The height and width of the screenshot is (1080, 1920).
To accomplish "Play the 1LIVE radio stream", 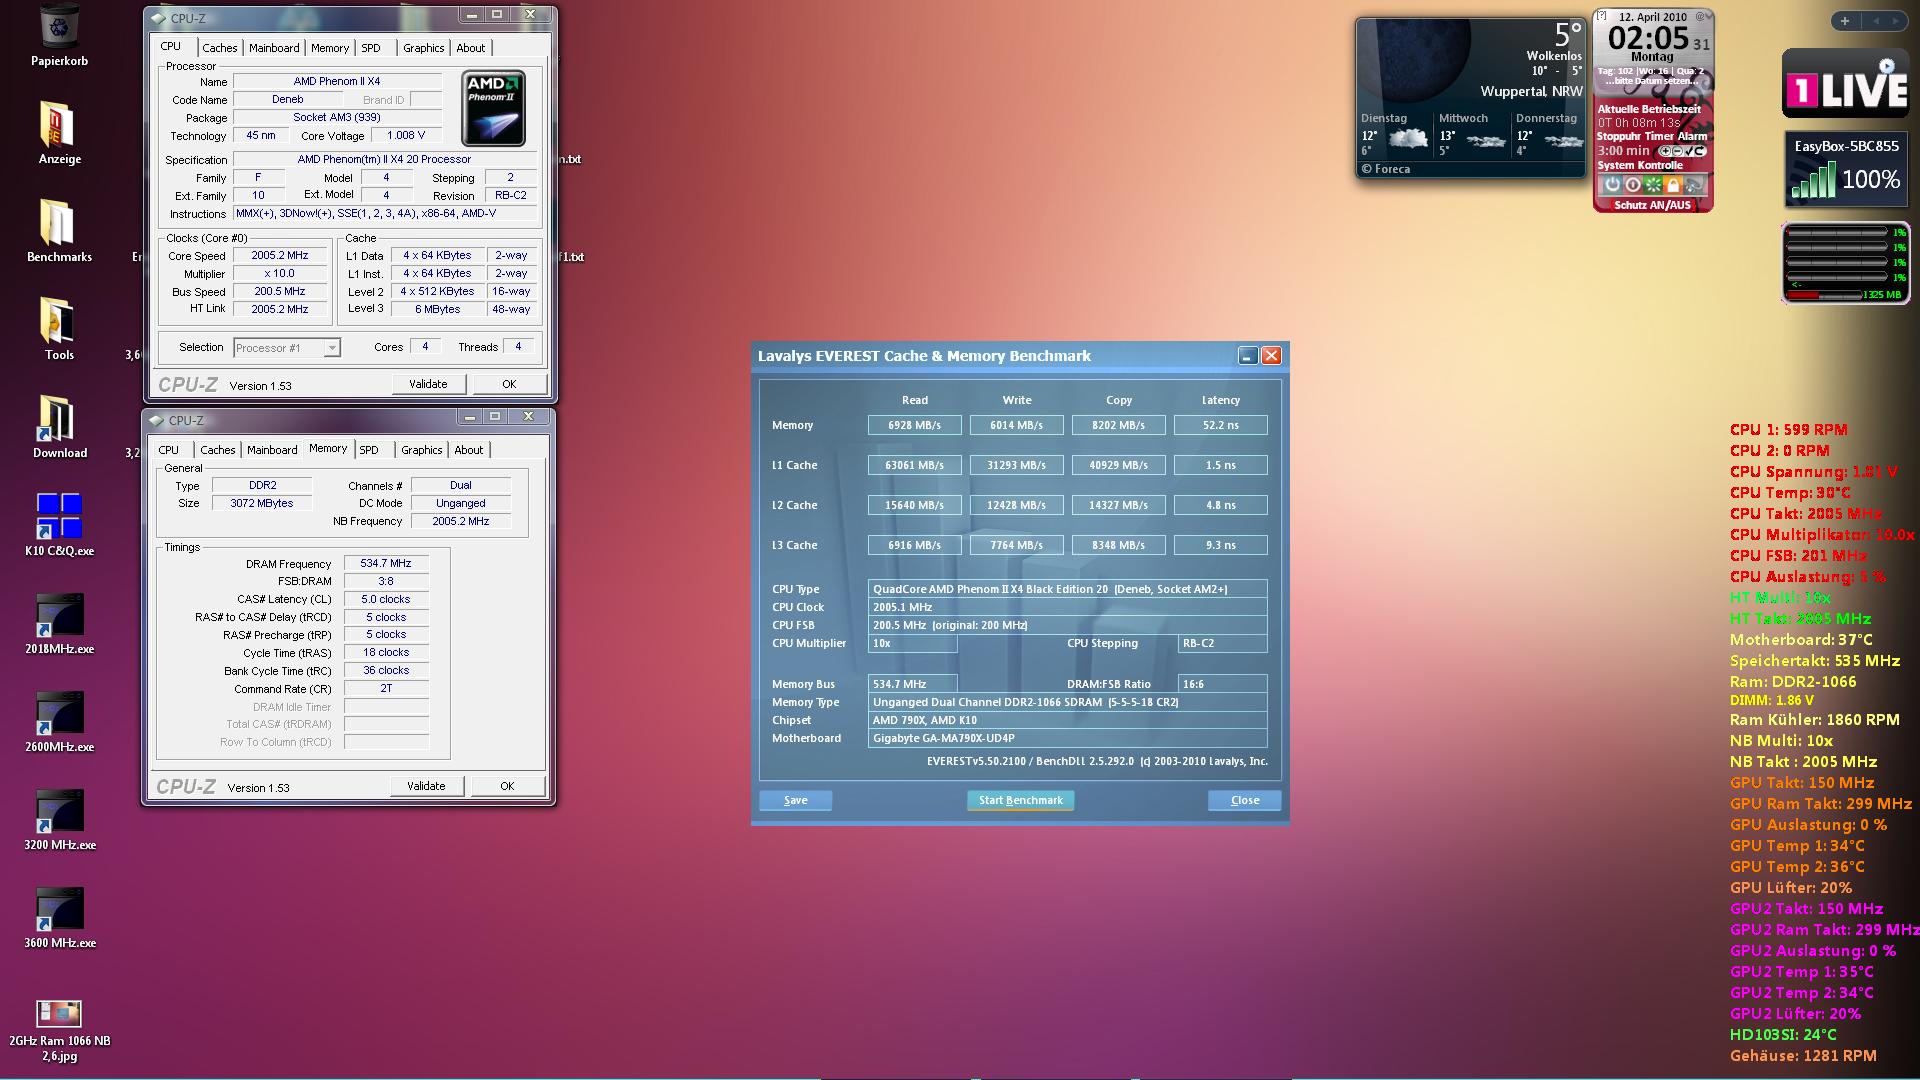I will click(x=1886, y=66).
